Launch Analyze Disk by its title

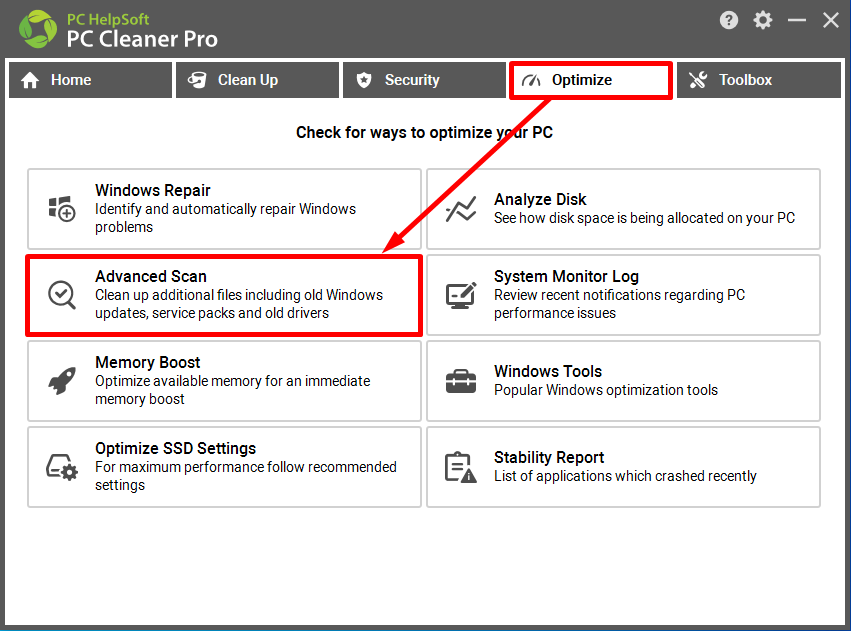pyautogui.click(x=540, y=200)
